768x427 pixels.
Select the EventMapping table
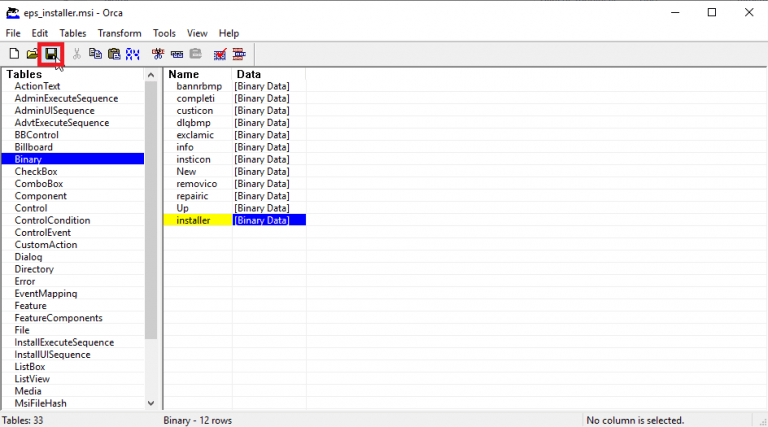point(46,294)
